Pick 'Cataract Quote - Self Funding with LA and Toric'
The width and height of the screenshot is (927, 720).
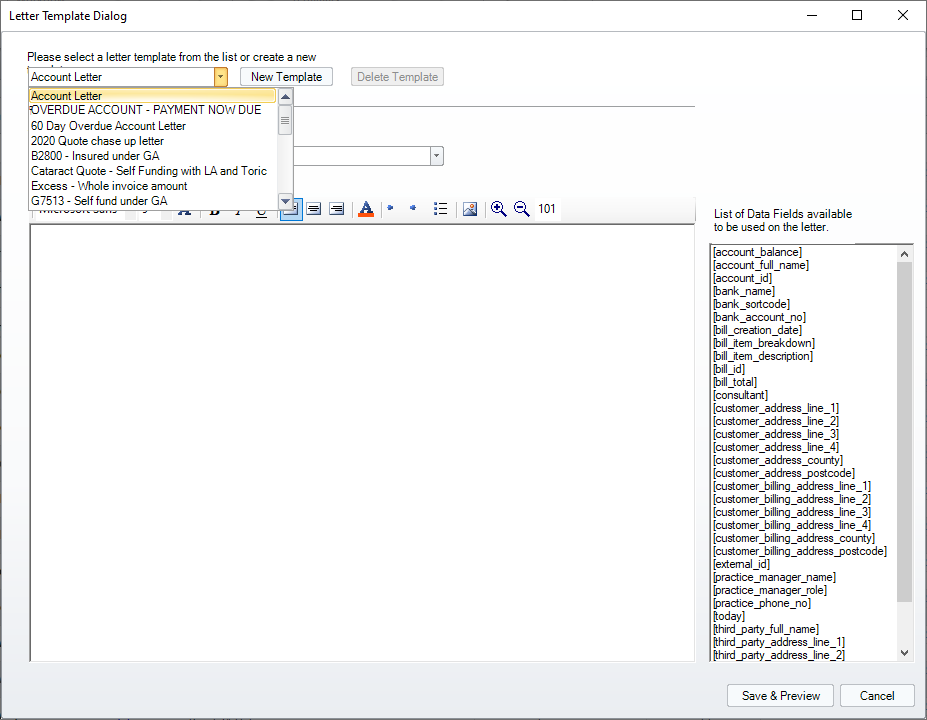tap(149, 171)
